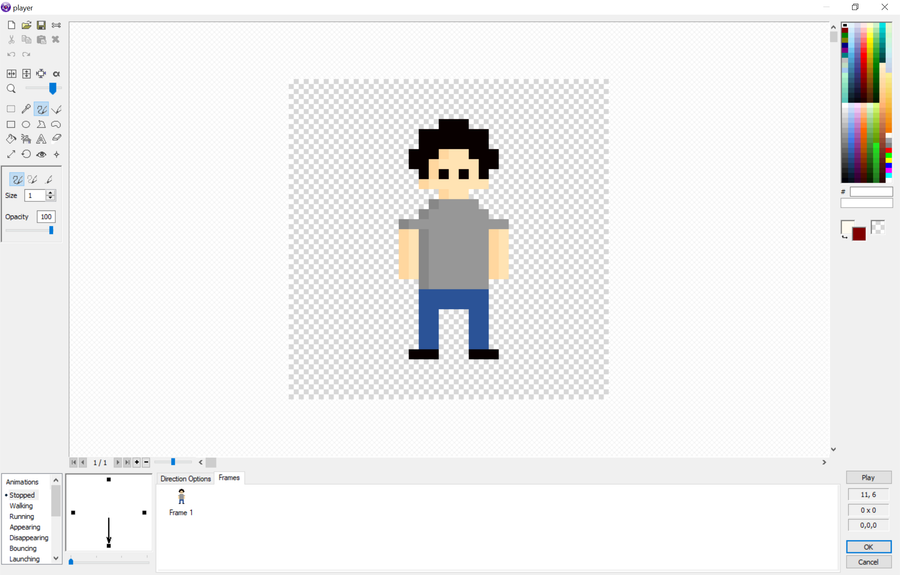The image size is (900, 575).
Task: Click the Crop icon
Action: (x=41, y=73)
